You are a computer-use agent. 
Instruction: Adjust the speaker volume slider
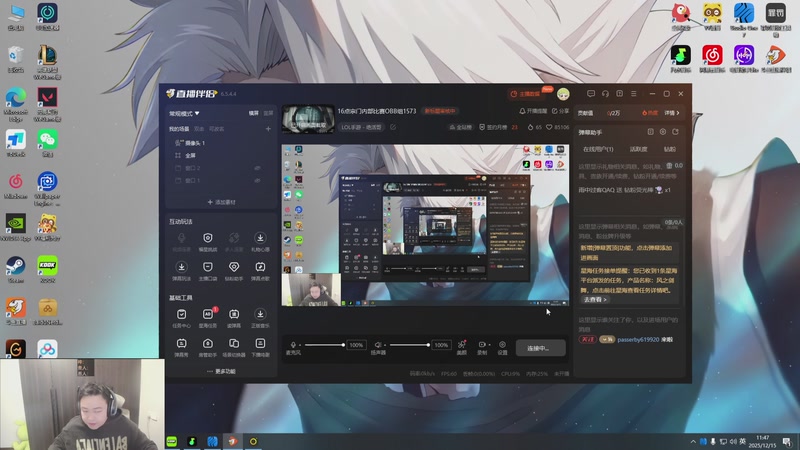[x=409, y=345]
